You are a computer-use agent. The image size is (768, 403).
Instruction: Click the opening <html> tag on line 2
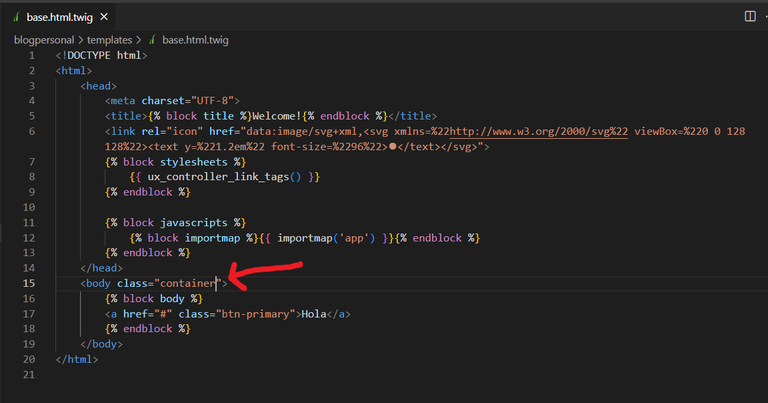[74, 71]
